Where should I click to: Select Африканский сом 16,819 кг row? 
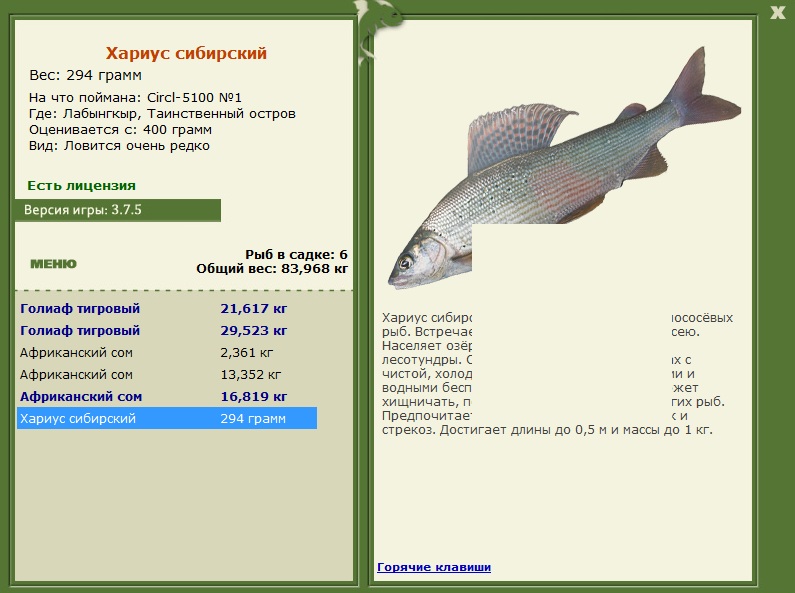coord(167,396)
